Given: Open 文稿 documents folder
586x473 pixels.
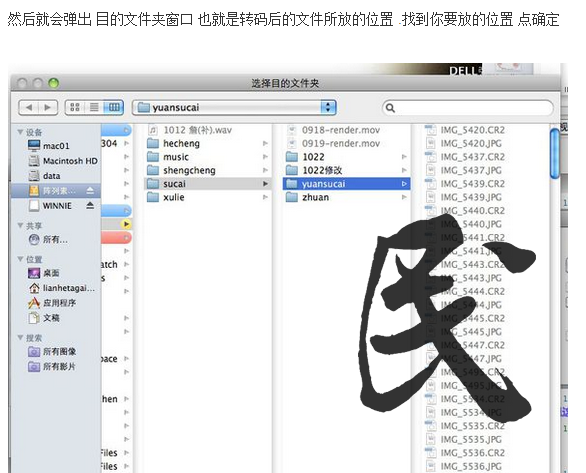Looking at the screenshot, I should tap(44, 318).
